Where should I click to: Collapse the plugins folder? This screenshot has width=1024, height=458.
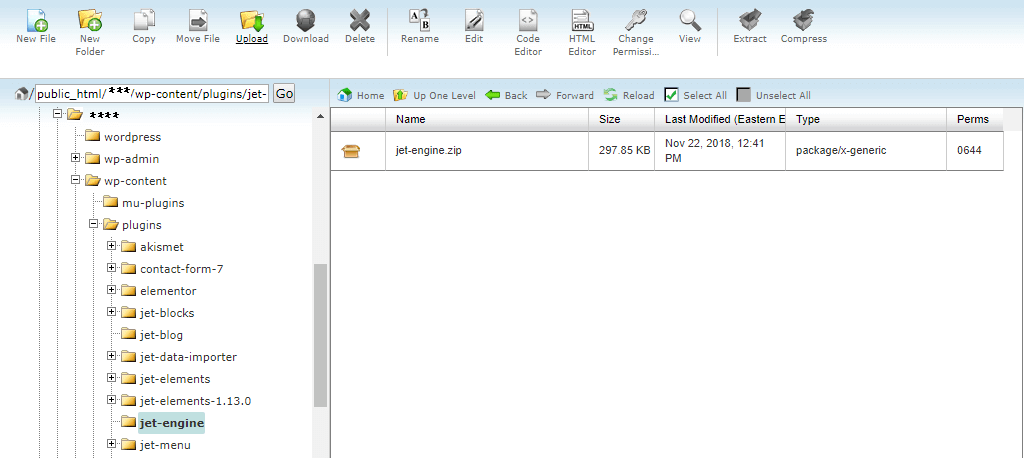click(x=93, y=224)
